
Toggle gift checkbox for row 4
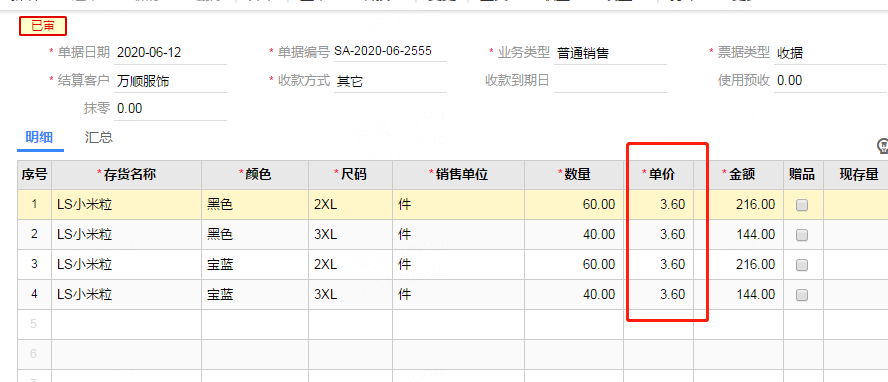pos(801,295)
